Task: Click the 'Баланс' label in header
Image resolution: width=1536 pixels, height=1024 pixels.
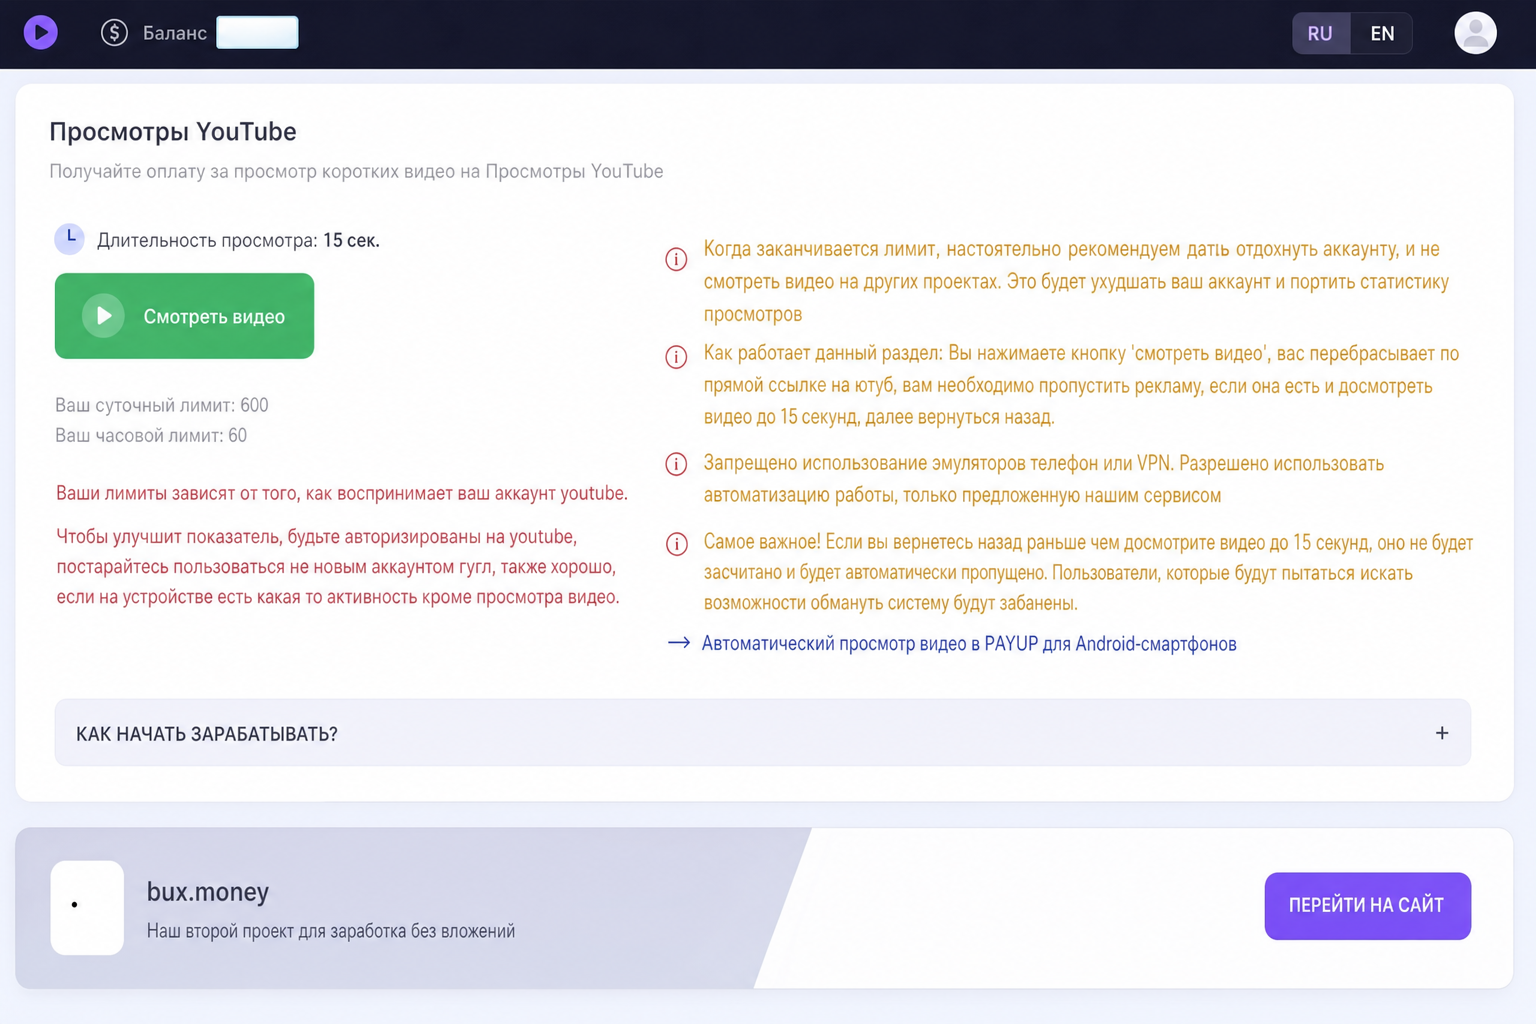Action: [175, 33]
